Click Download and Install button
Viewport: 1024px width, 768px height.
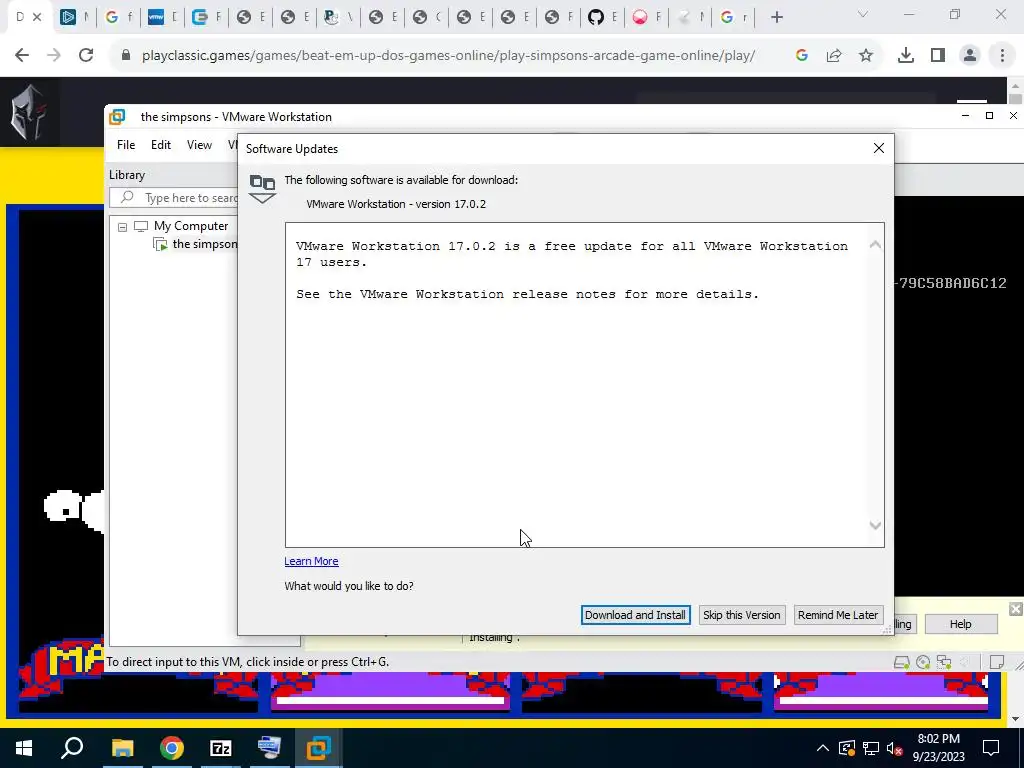pos(635,615)
